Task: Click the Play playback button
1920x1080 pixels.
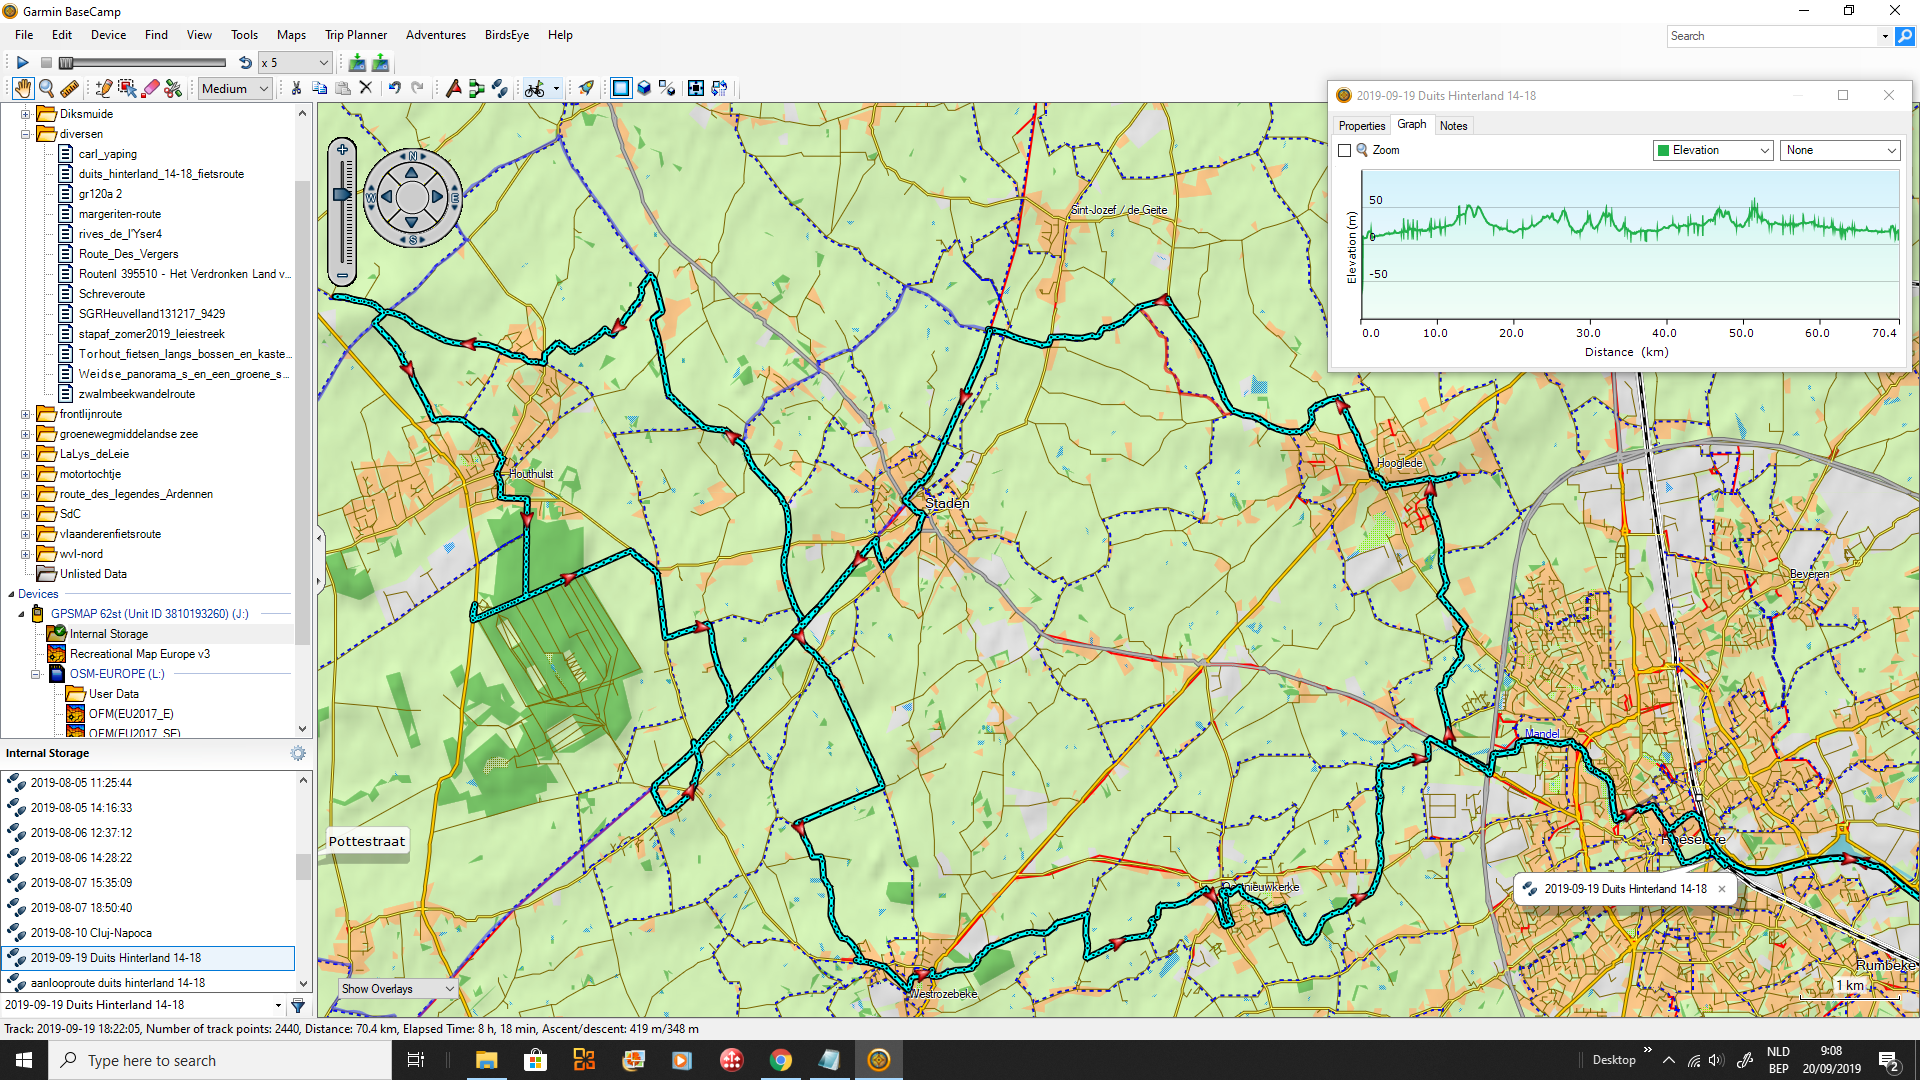Action: click(x=22, y=62)
